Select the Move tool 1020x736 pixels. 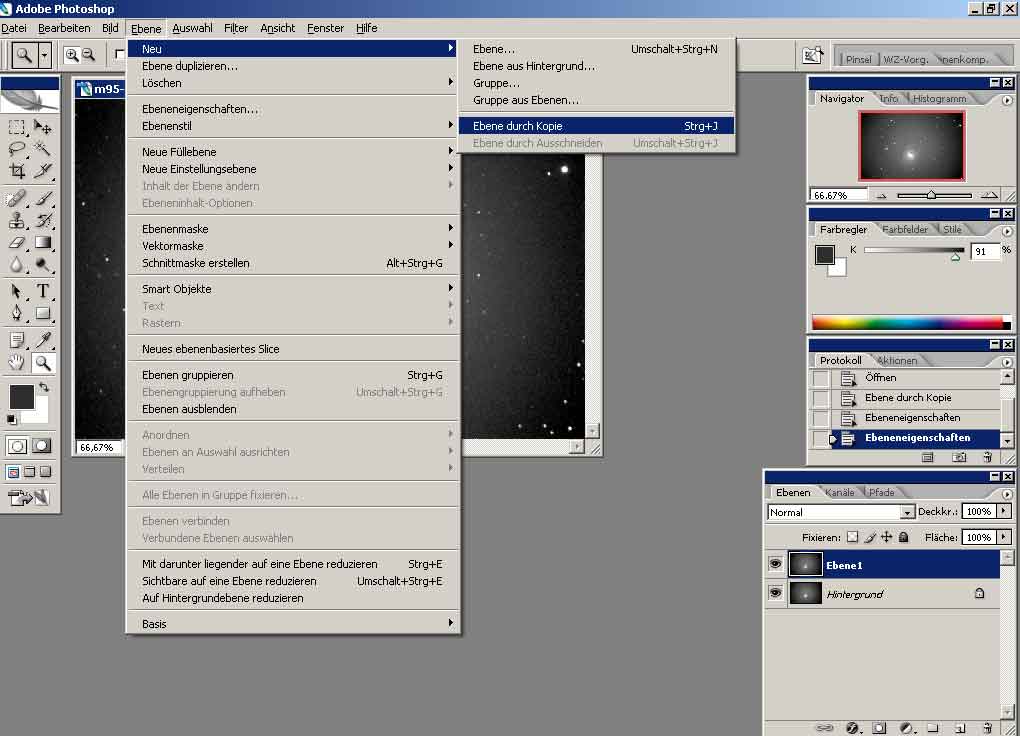(43, 127)
